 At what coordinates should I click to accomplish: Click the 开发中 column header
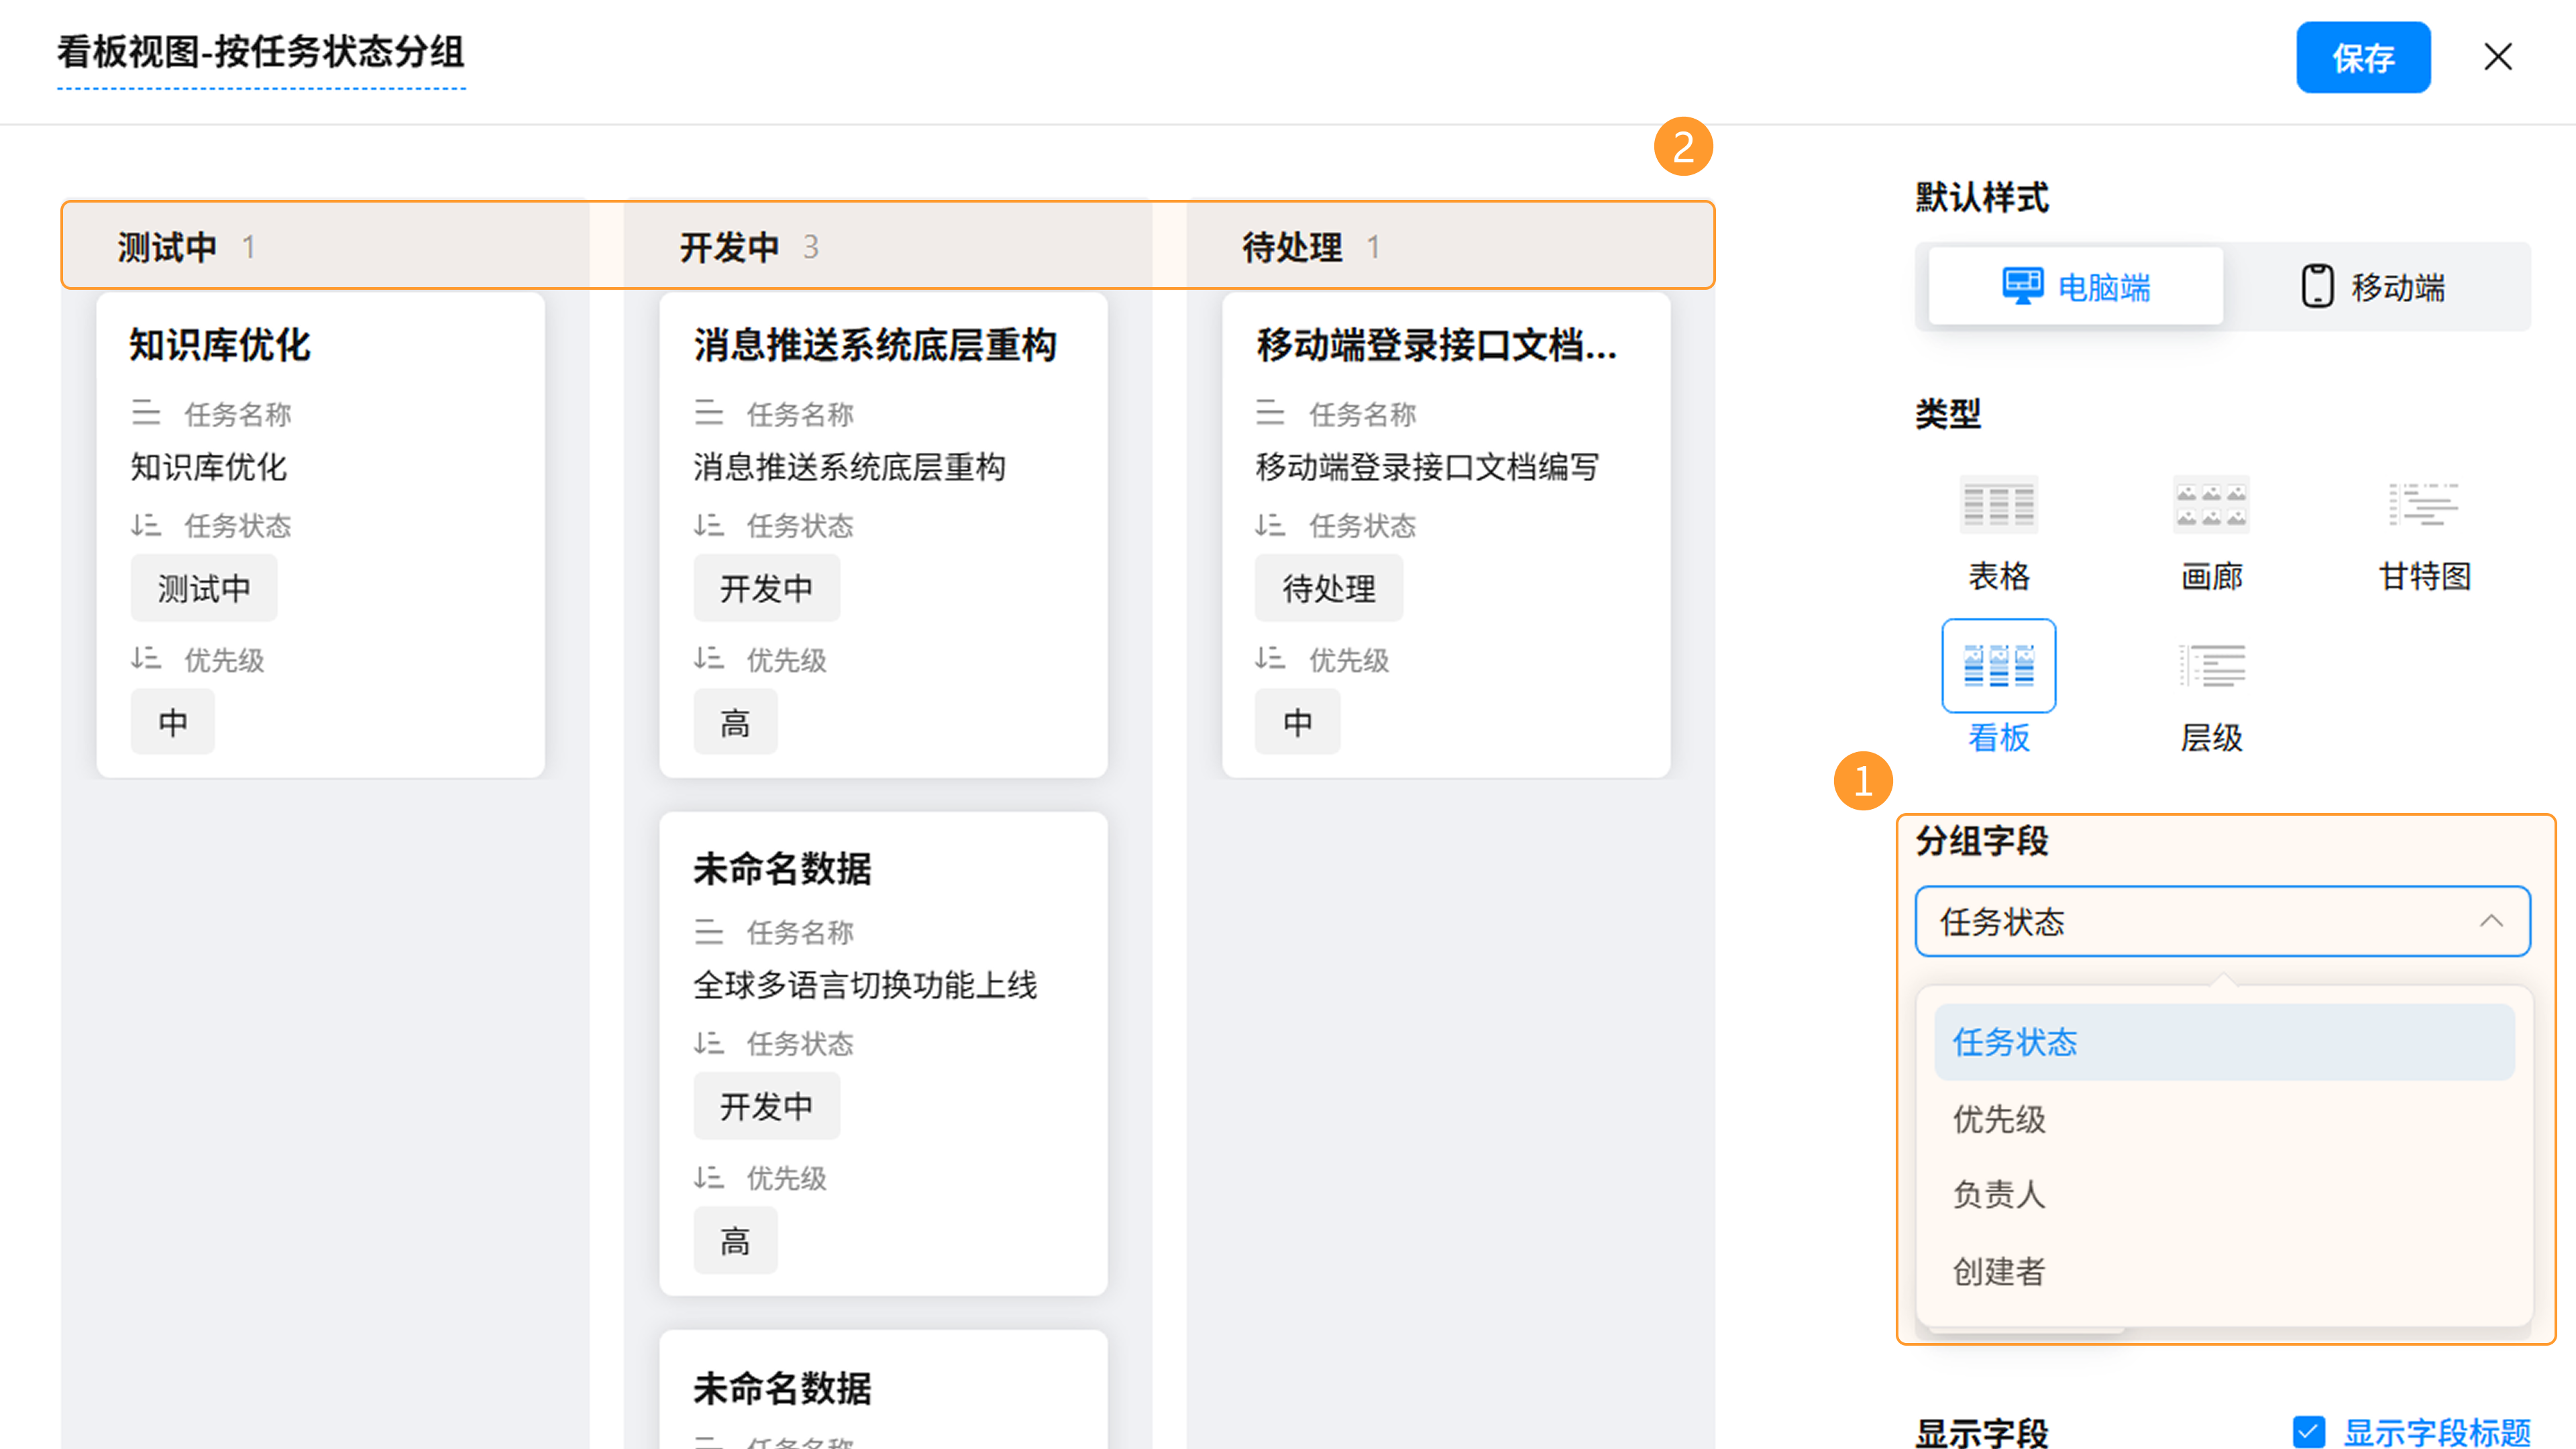click(x=729, y=247)
